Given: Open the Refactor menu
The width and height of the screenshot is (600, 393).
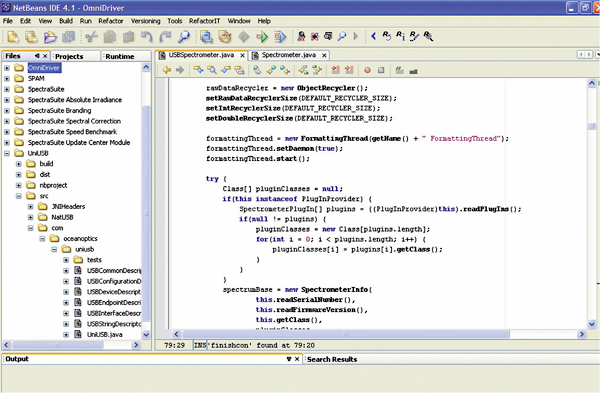Looking at the screenshot, I should click(111, 21).
